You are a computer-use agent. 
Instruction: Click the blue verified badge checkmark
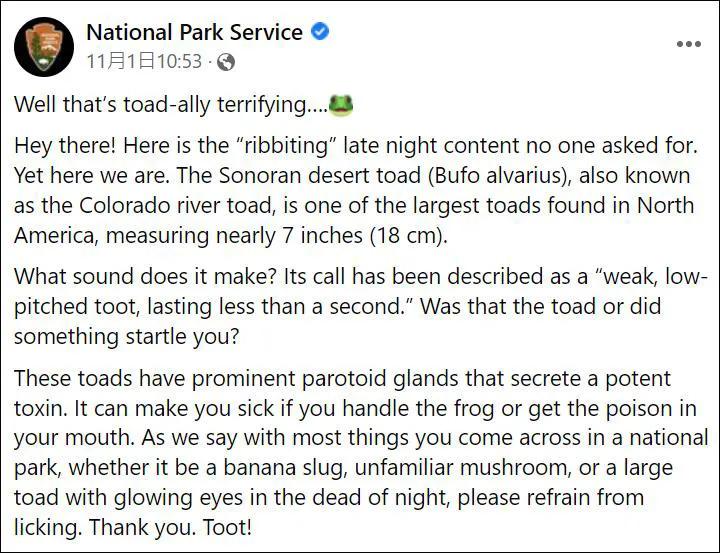point(320,32)
